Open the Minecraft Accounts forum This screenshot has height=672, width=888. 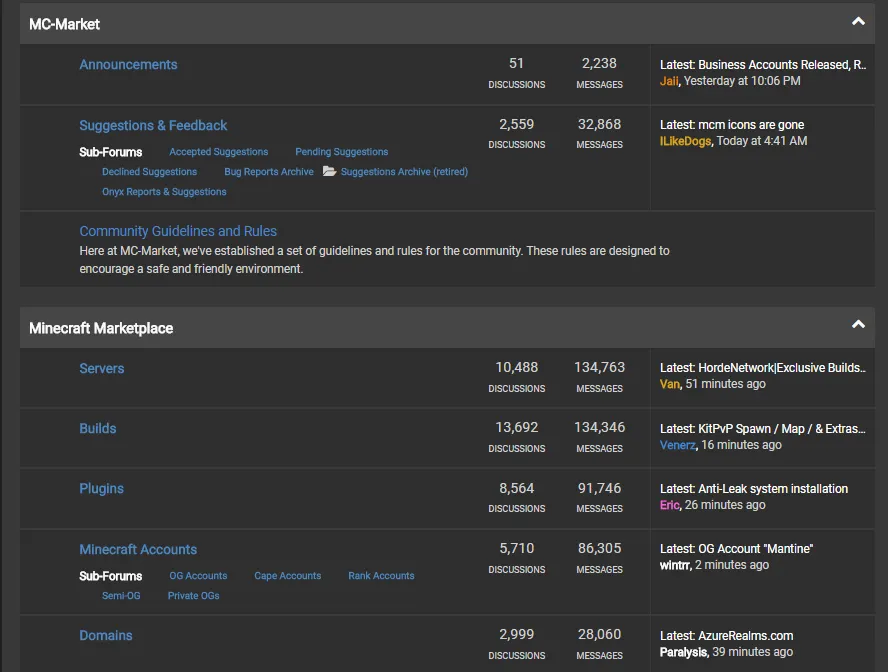[138, 549]
